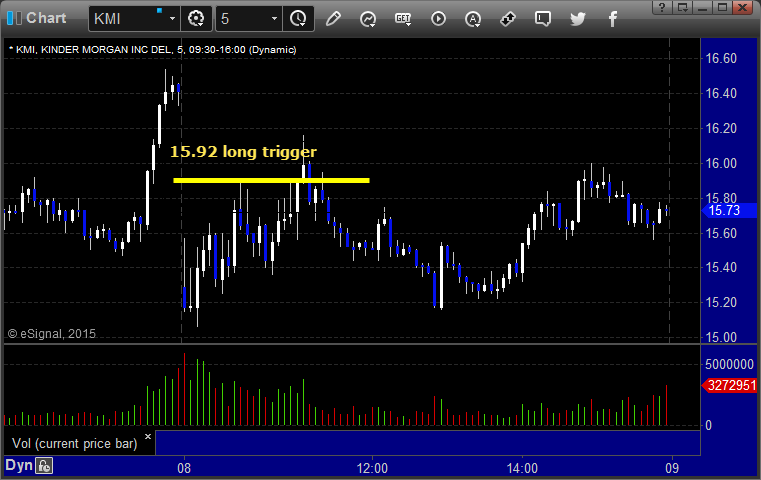Viewport: 761px width, 480px height.
Task: Click the KMI Kinder Morgan chart title
Action: tap(153, 50)
